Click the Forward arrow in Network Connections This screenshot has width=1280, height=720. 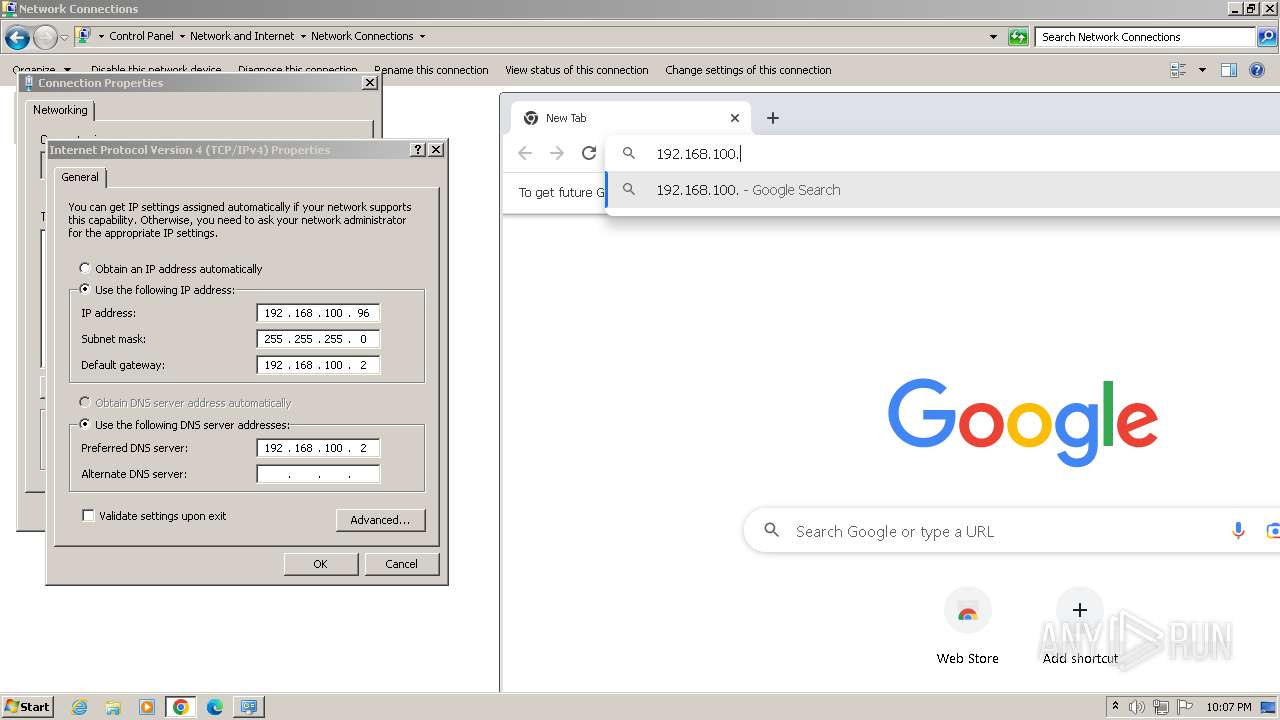(x=45, y=38)
